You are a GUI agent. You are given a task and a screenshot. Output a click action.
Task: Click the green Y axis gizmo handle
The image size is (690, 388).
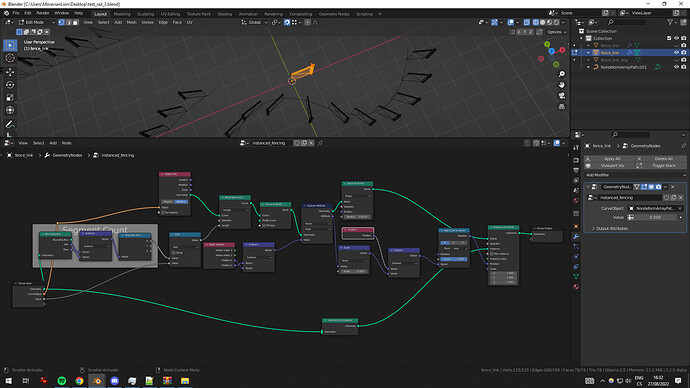547,44
